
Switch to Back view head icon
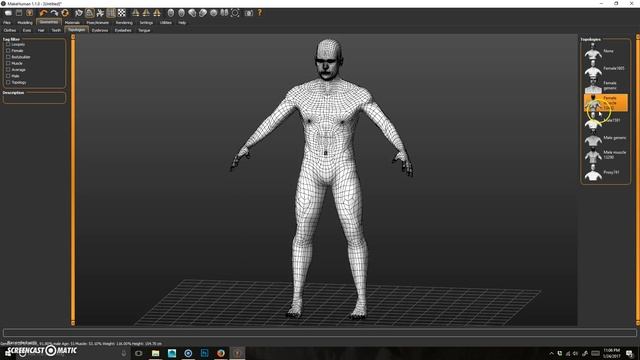181,13
